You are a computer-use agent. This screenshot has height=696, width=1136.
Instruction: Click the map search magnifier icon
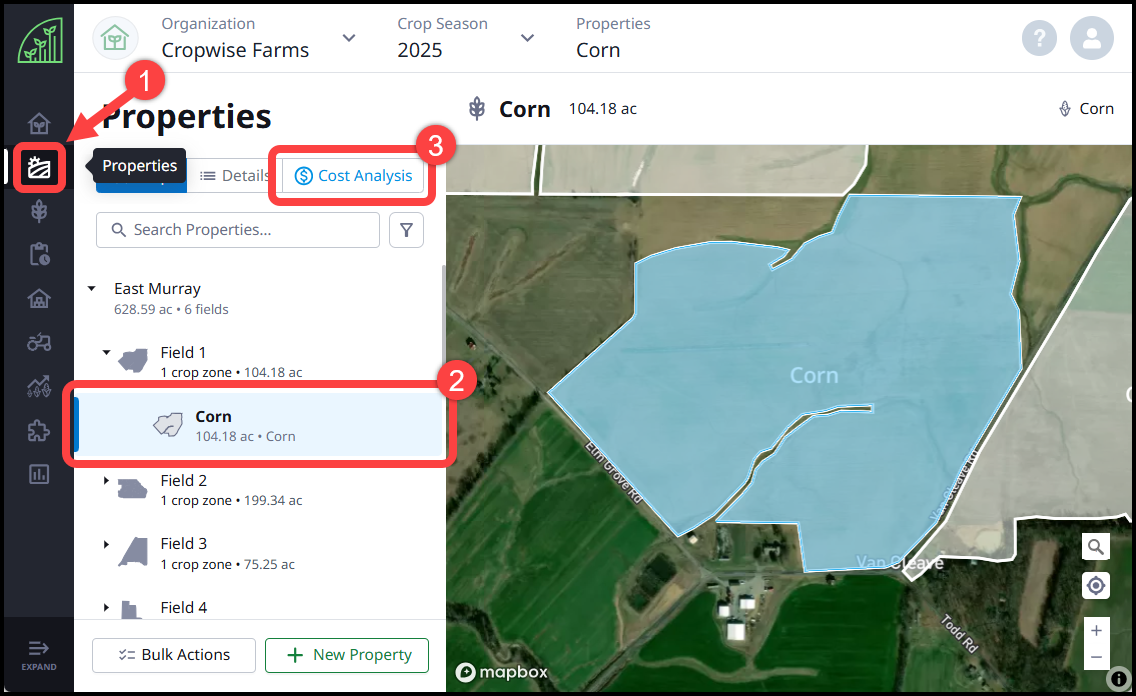(x=1096, y=546)
